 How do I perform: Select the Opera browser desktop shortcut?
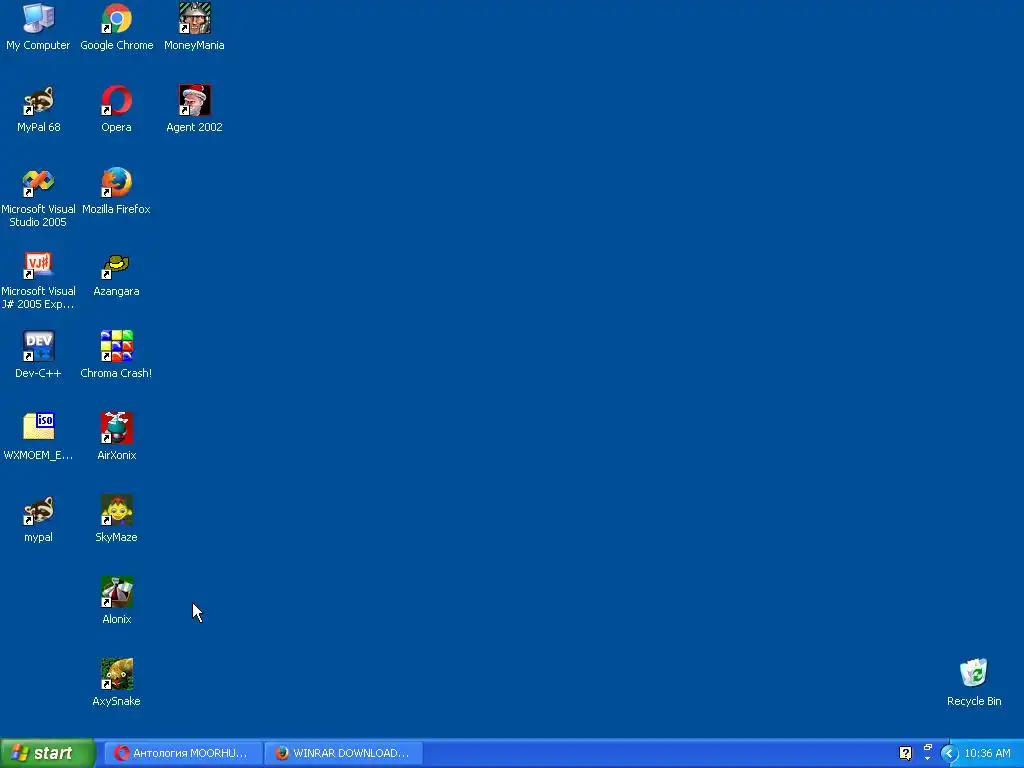click(116, 109)
